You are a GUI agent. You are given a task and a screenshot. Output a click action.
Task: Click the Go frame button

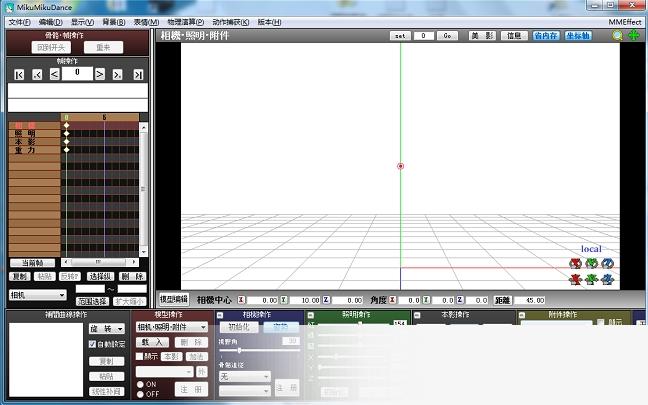pos(447,36)
